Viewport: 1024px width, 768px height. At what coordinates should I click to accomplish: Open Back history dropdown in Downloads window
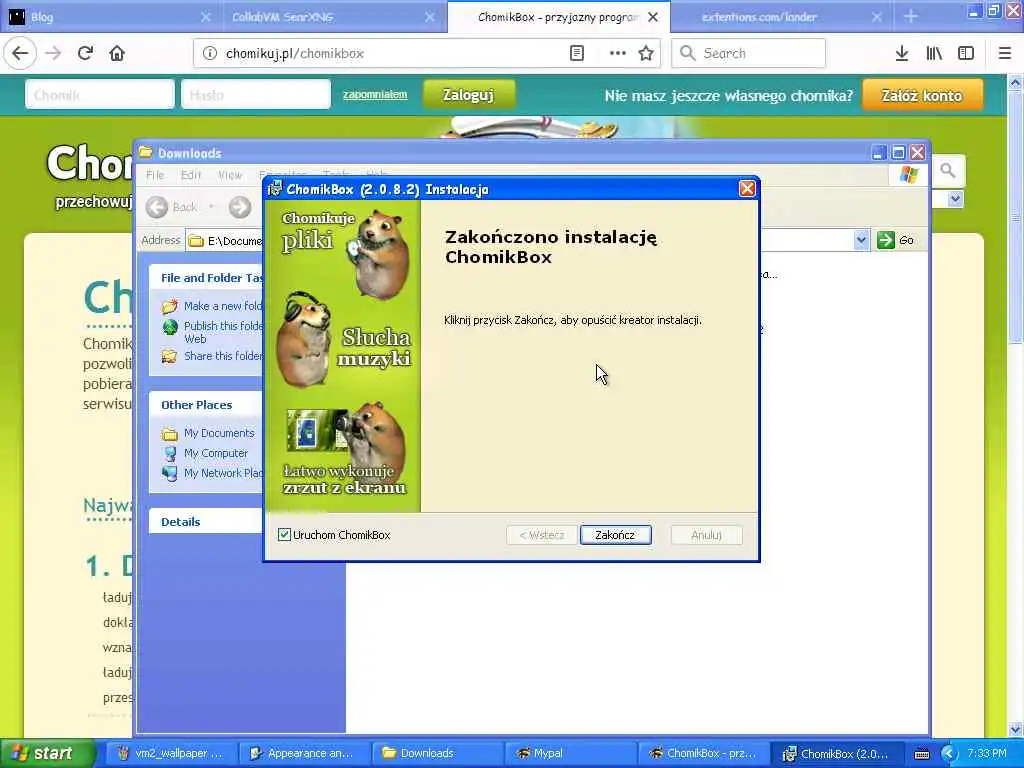click(211, 207)
